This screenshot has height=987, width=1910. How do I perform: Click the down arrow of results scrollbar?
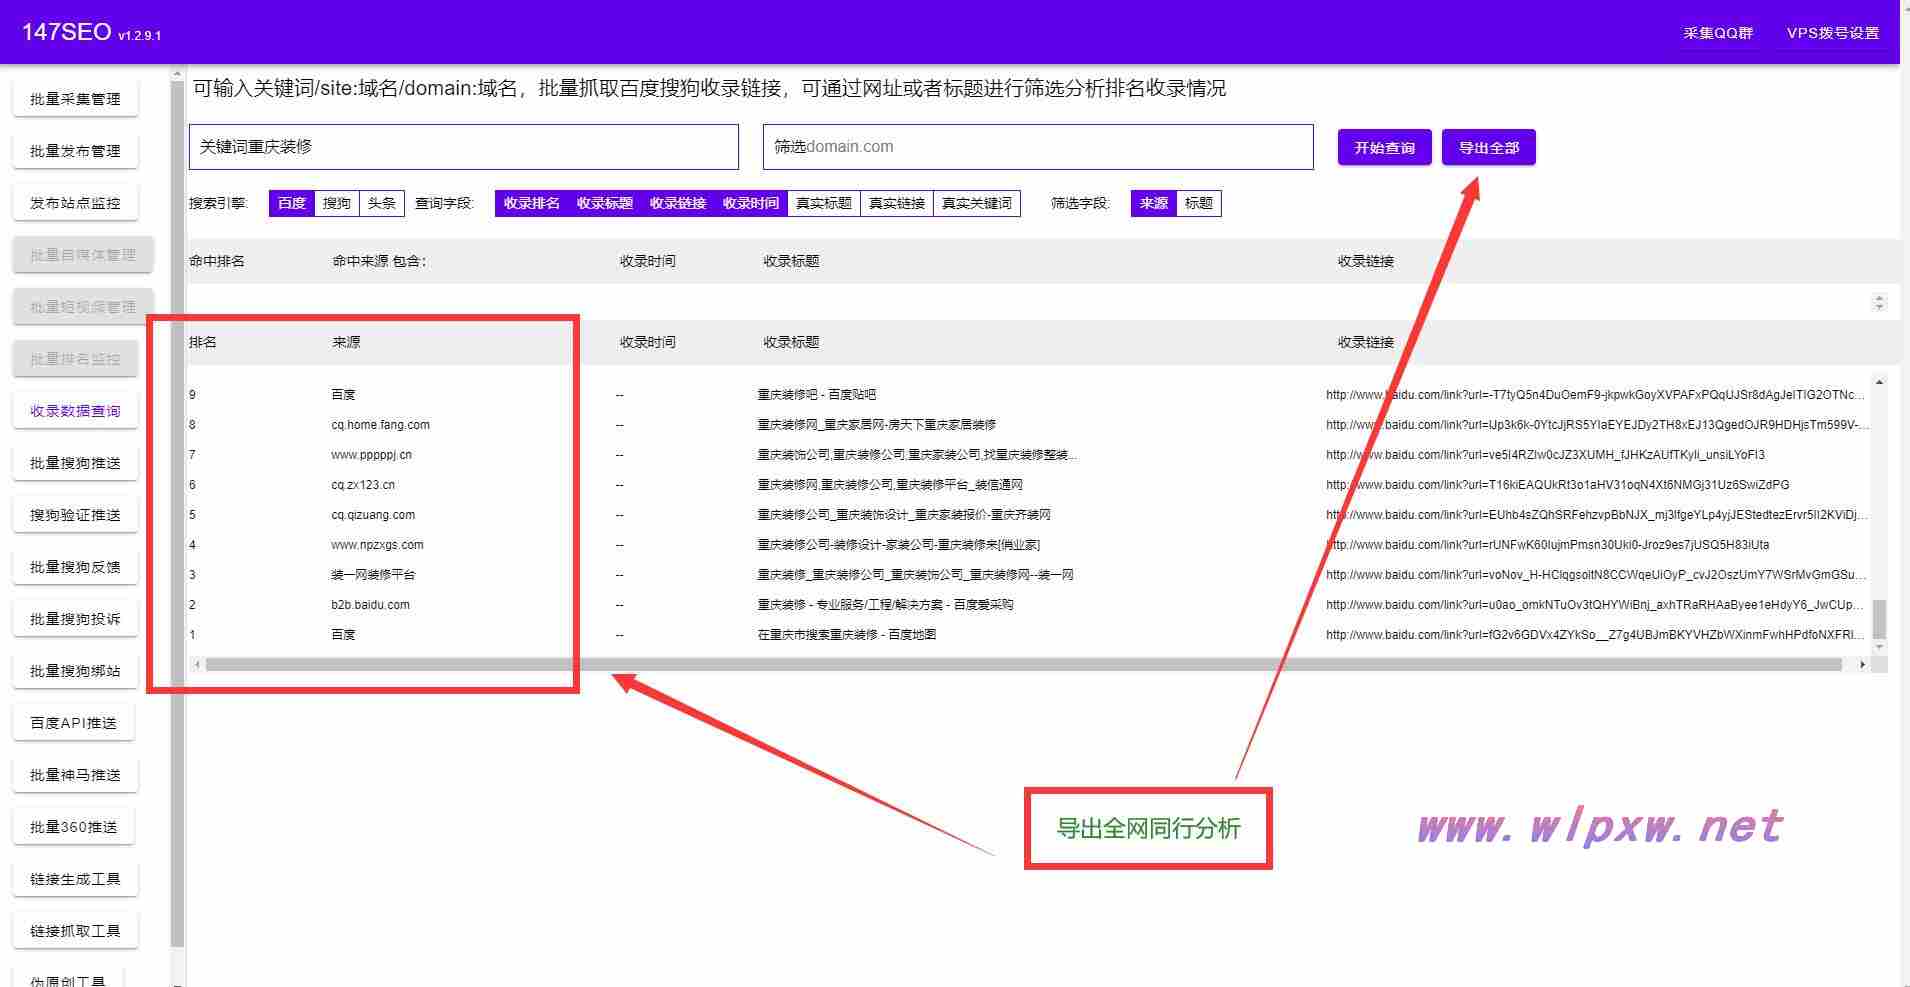coord(1879,647)
